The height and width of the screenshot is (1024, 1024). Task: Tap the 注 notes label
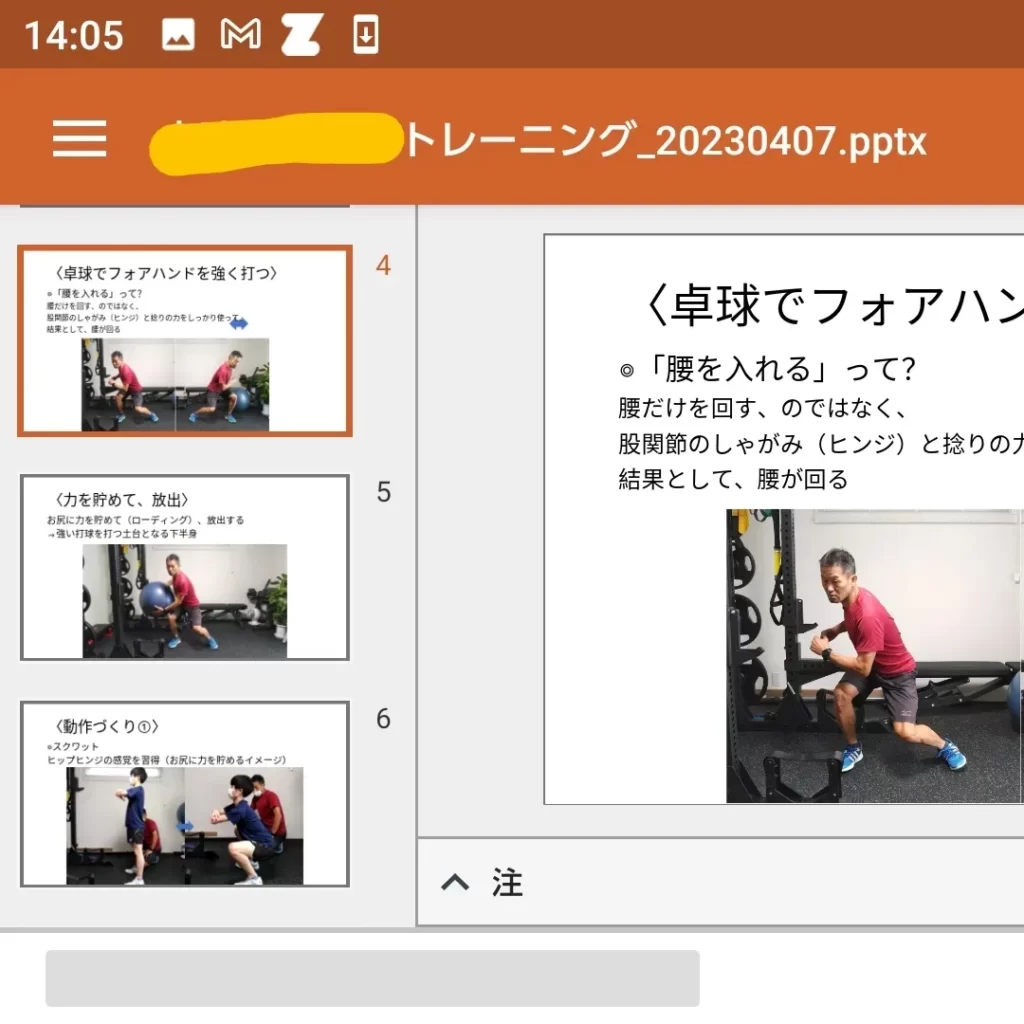(507, 883)
